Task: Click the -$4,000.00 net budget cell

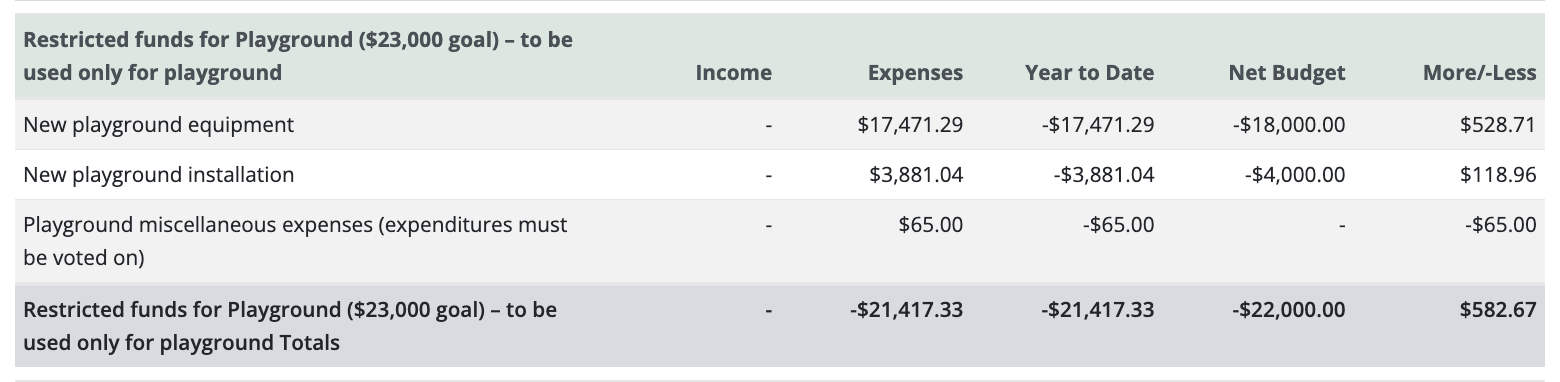Action: (1295, 175)
